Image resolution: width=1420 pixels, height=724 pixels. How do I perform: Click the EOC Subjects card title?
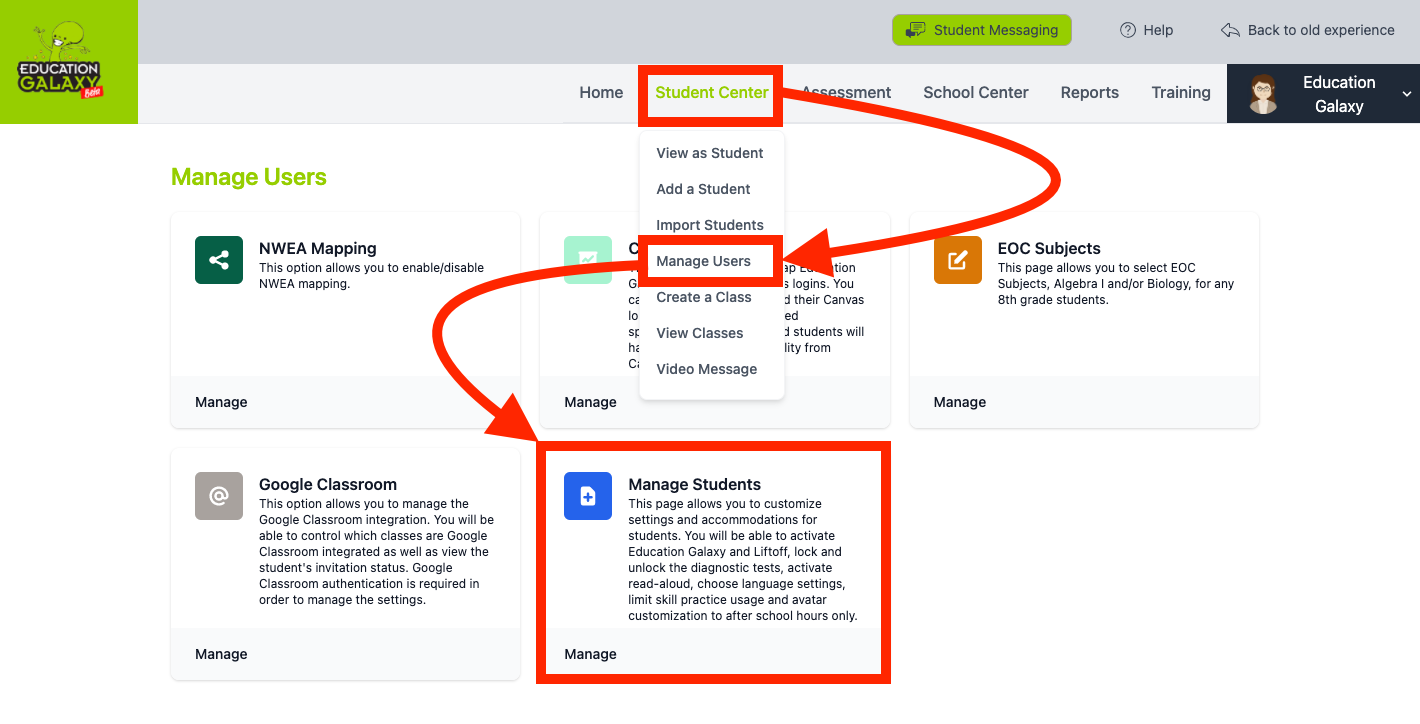[x=1049, y=248]
